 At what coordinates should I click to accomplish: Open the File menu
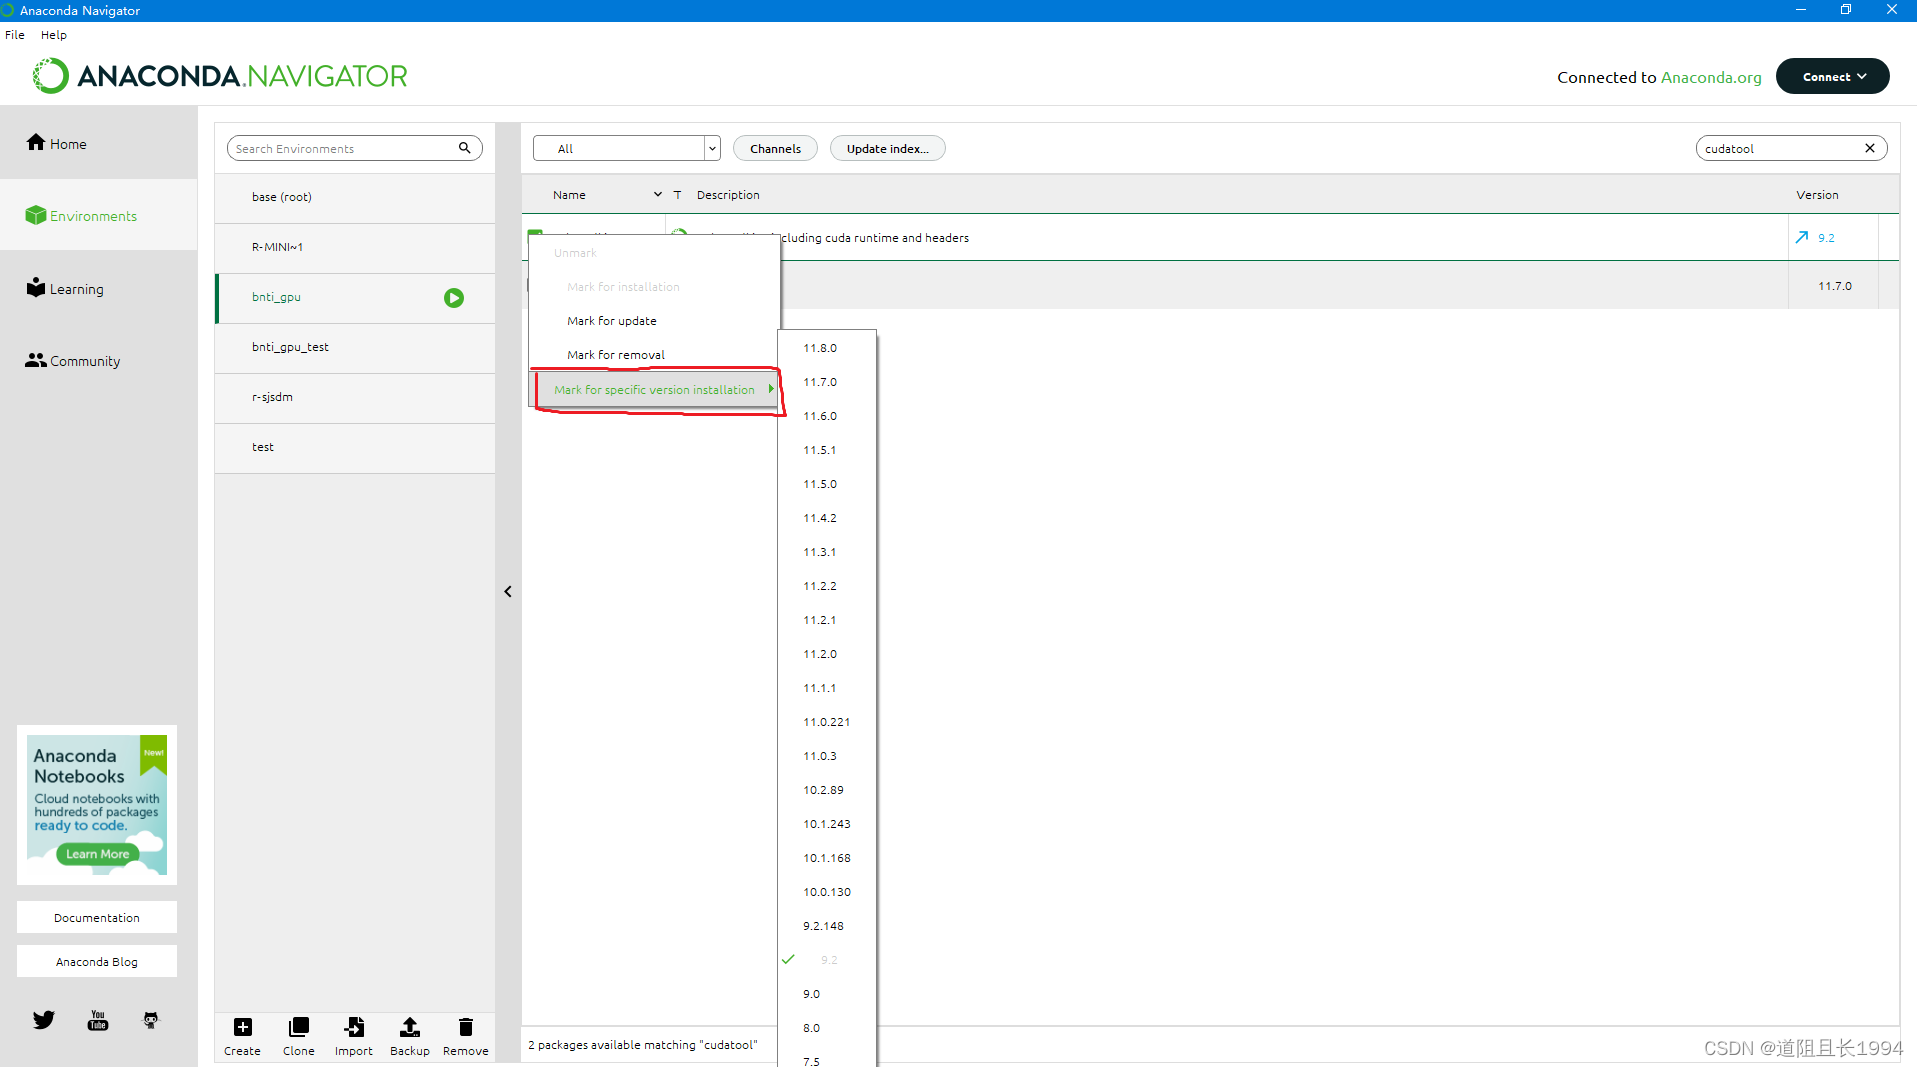point(15,34)
